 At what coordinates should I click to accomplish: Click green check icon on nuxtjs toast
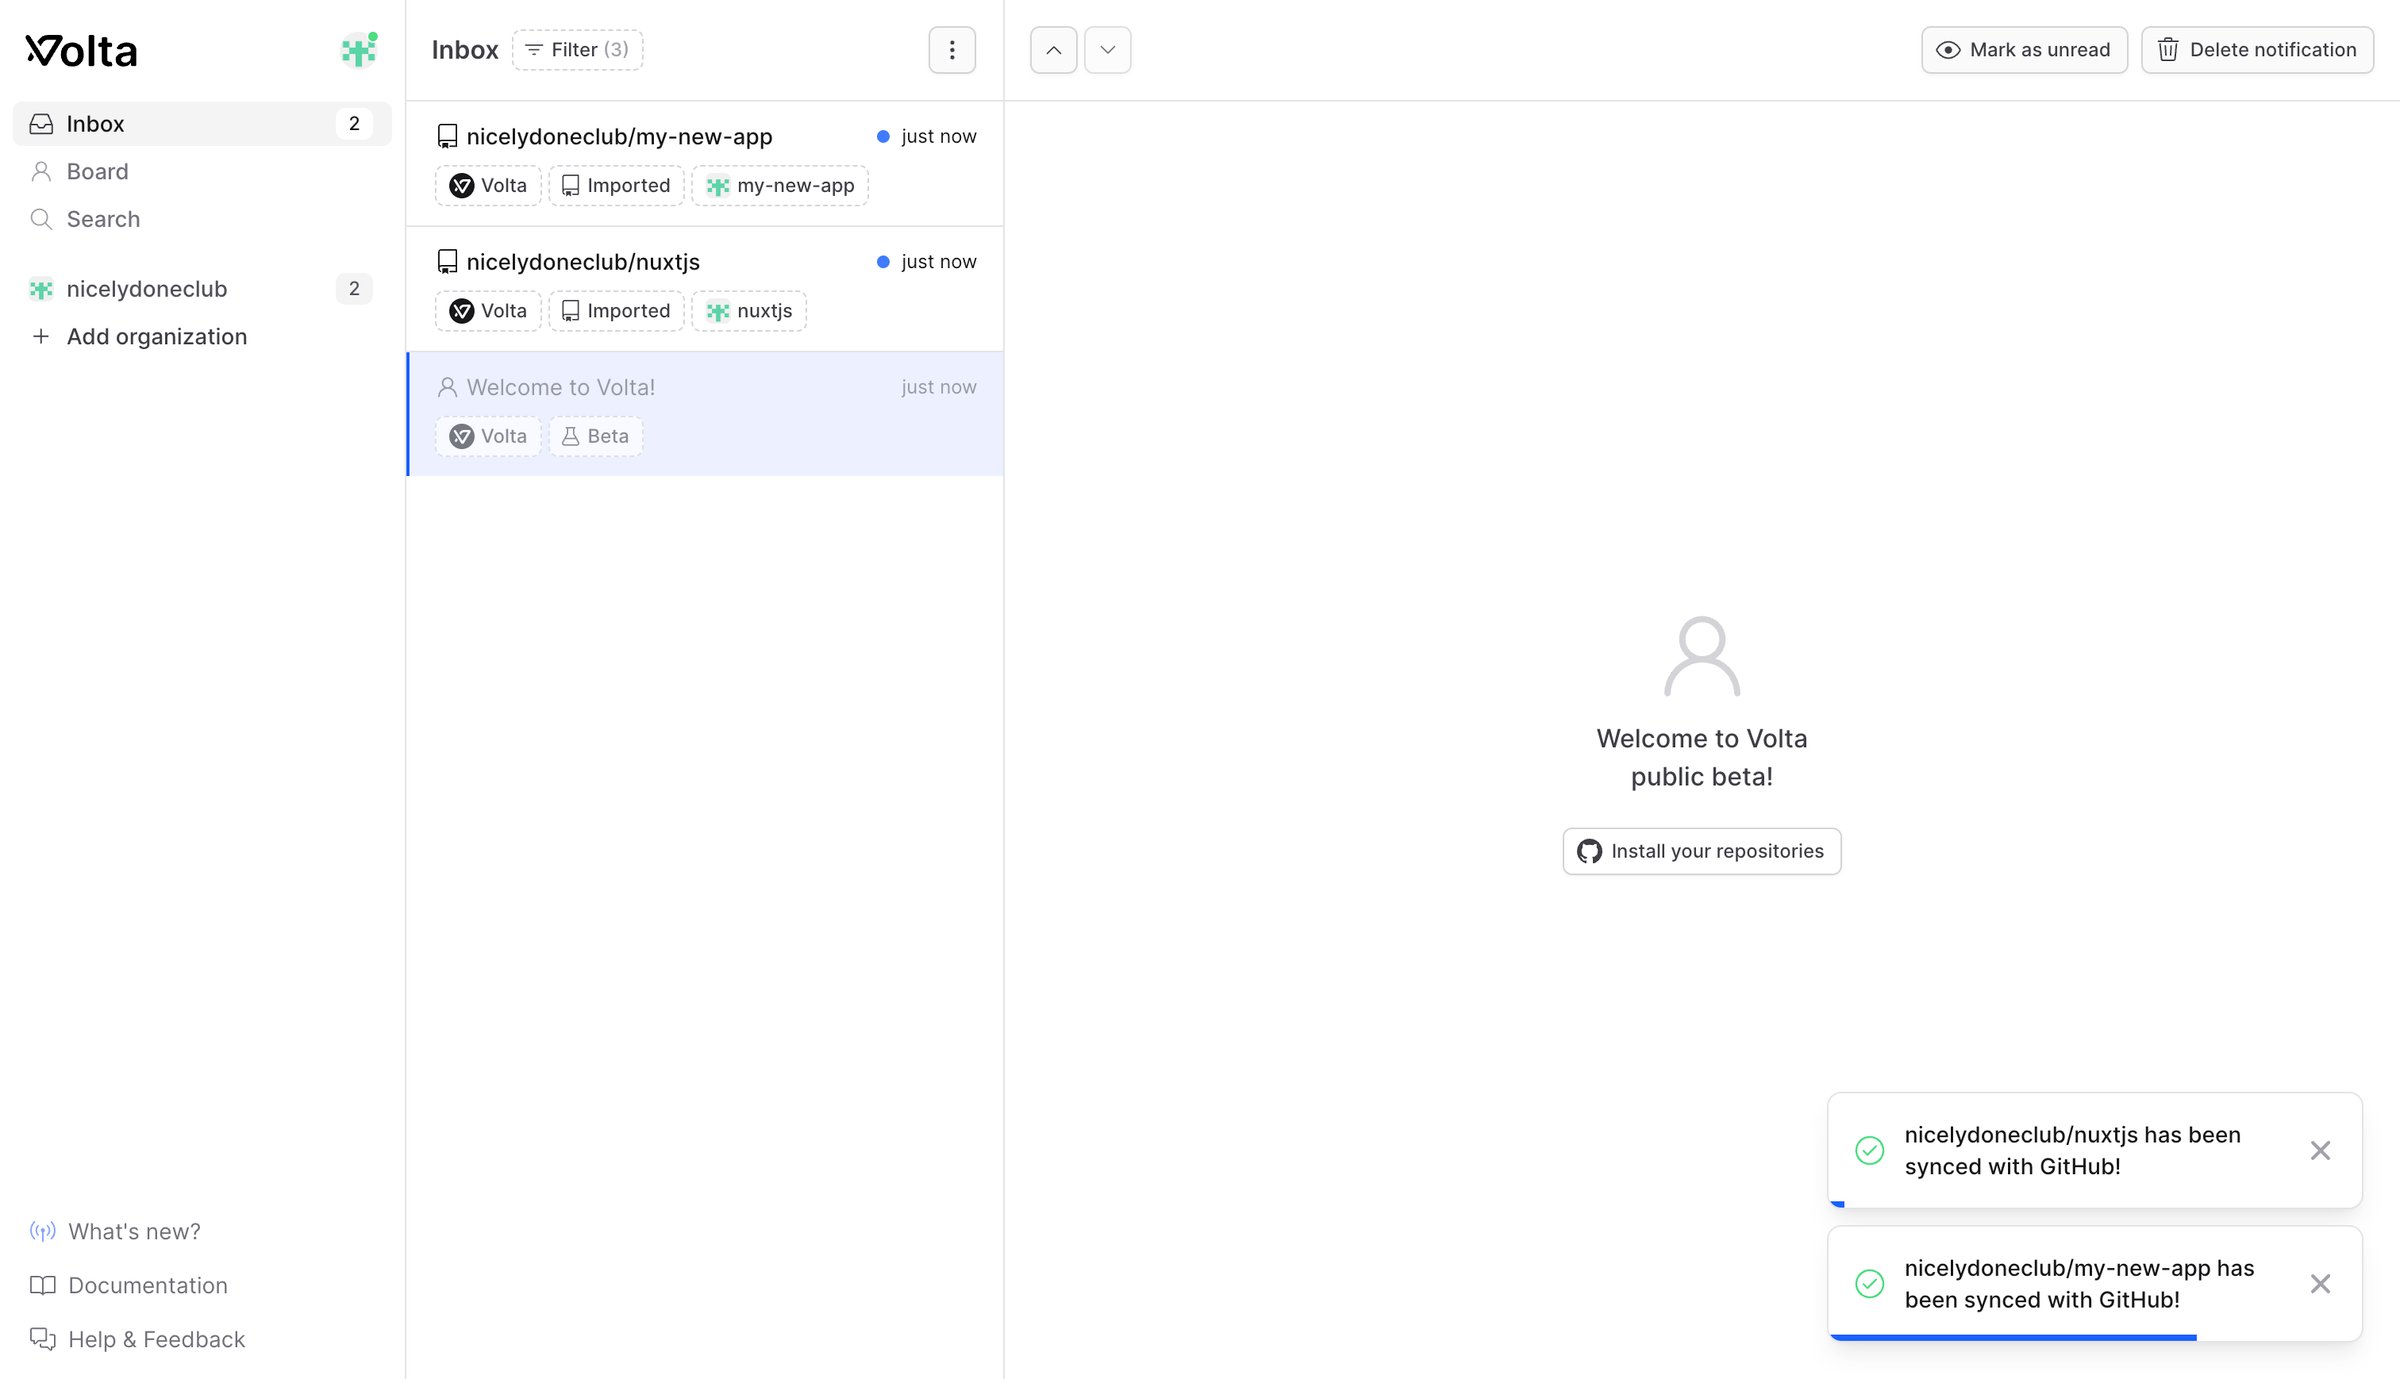(1869, 1151)
